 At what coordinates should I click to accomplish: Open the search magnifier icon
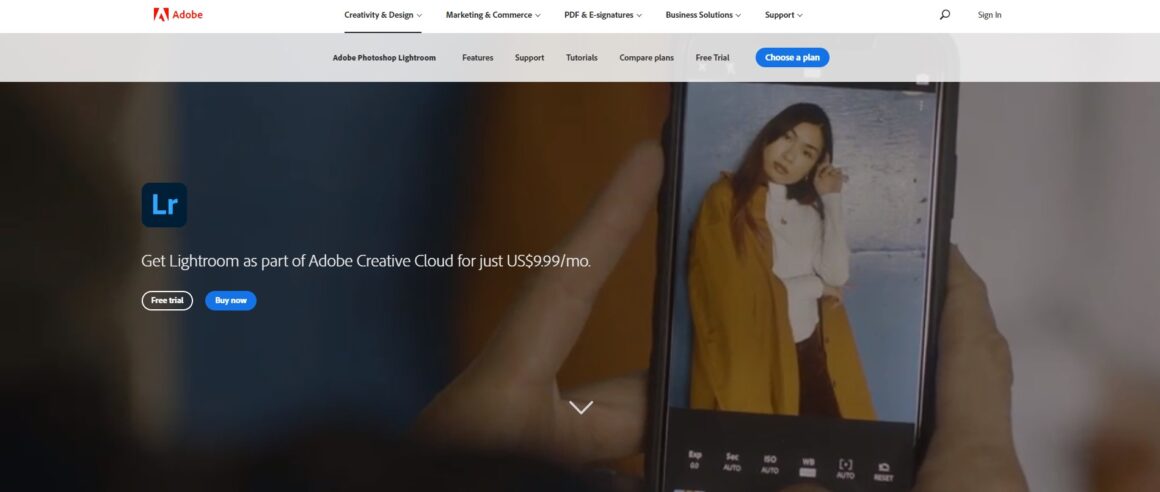[945, 15]
